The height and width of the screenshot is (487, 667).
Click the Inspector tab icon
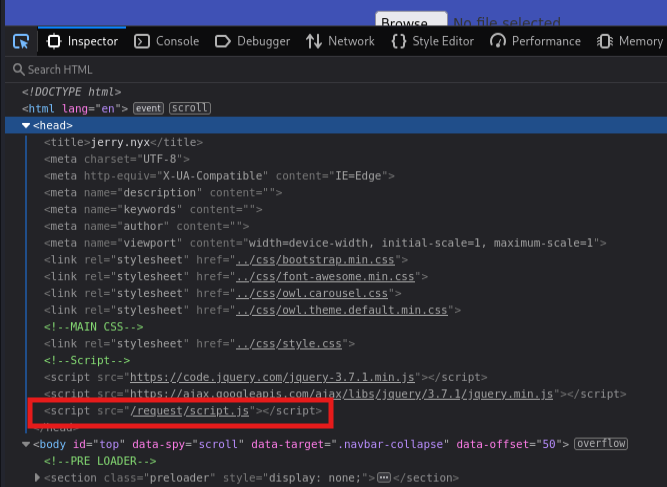pos(54,41)
